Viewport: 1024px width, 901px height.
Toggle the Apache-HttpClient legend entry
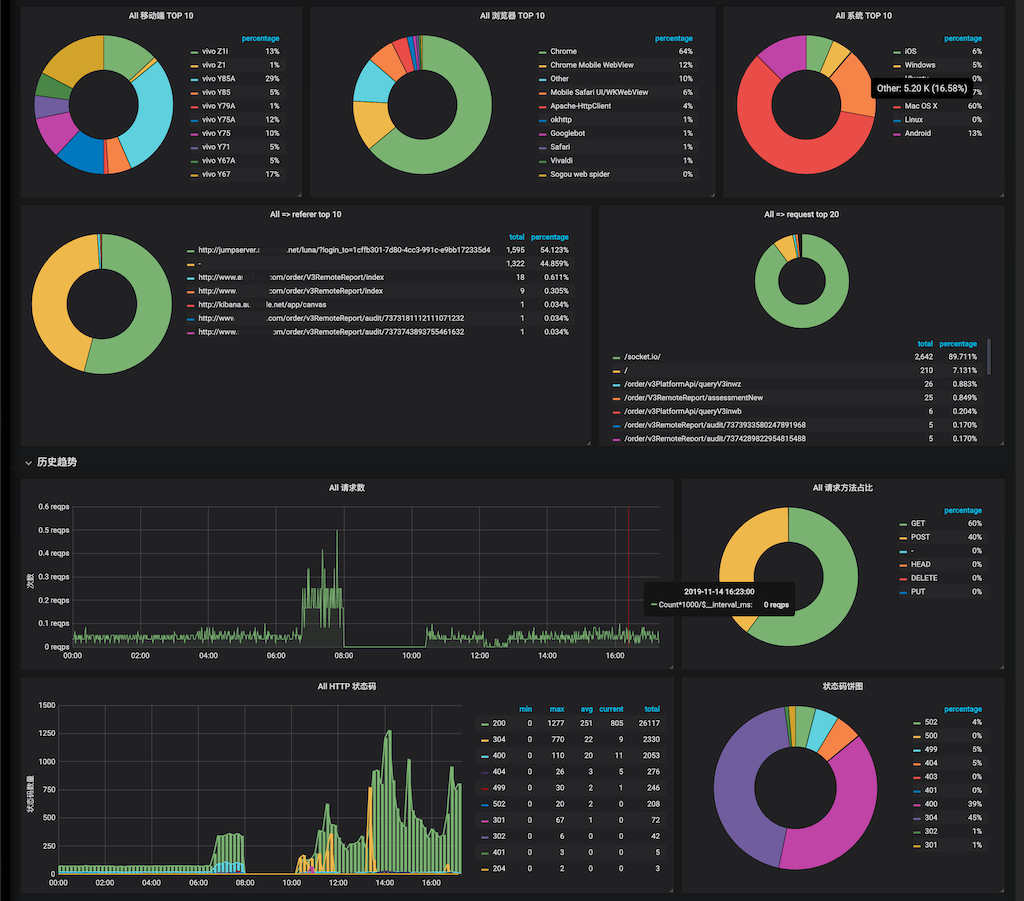pos(580,106)
